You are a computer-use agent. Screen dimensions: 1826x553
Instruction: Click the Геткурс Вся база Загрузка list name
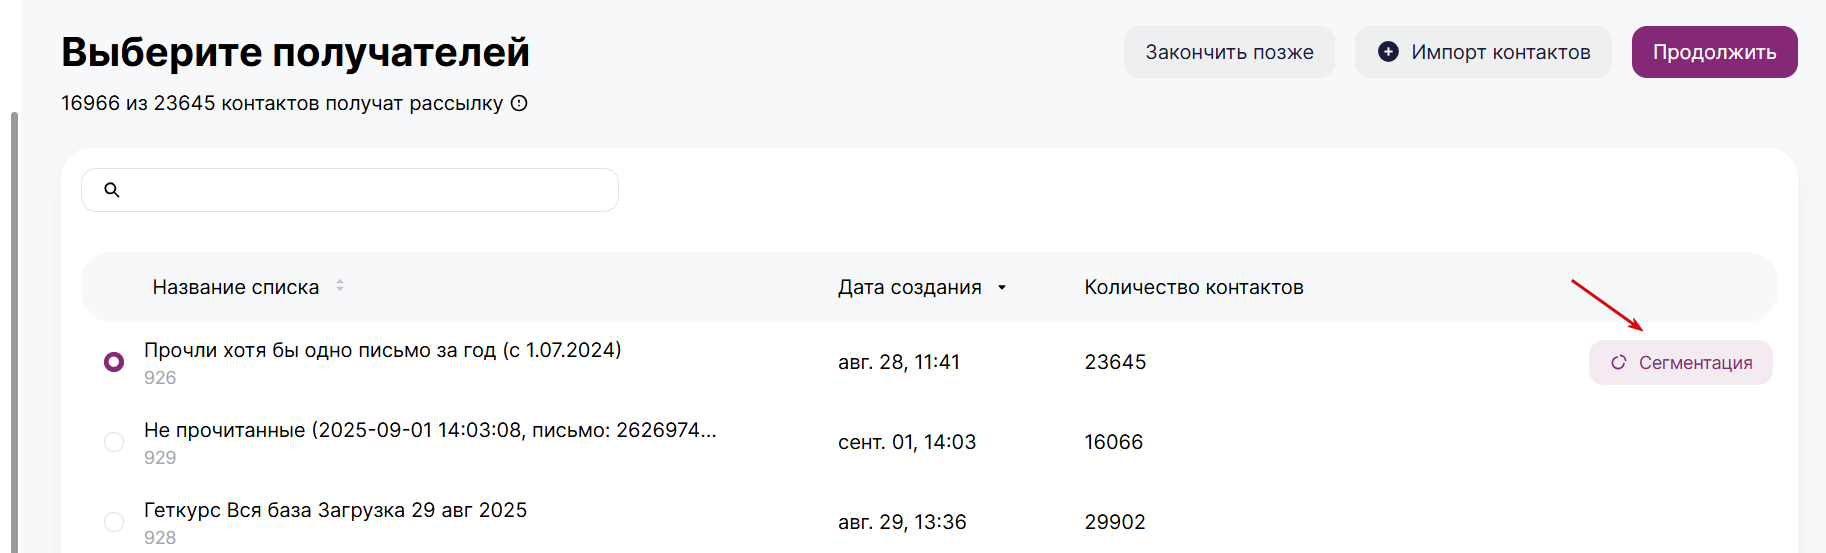point(335,510)
